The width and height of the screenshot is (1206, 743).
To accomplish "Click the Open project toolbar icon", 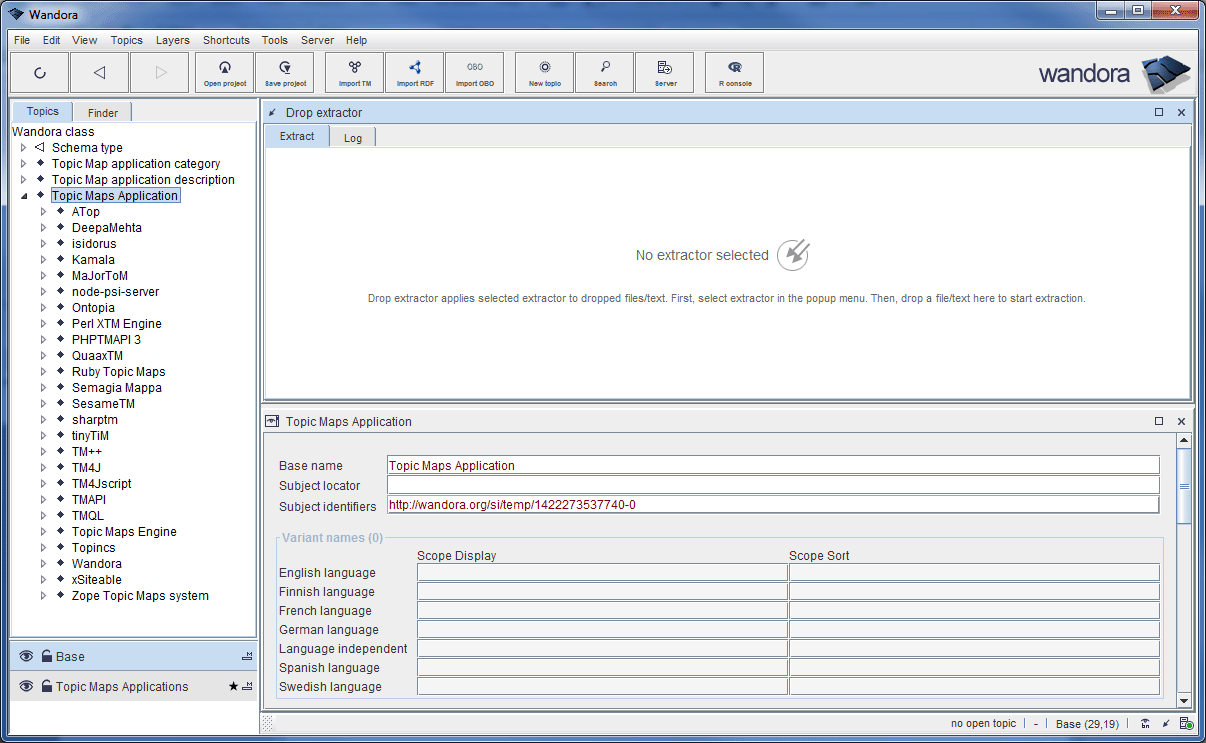I will click(x=225, y=72).
